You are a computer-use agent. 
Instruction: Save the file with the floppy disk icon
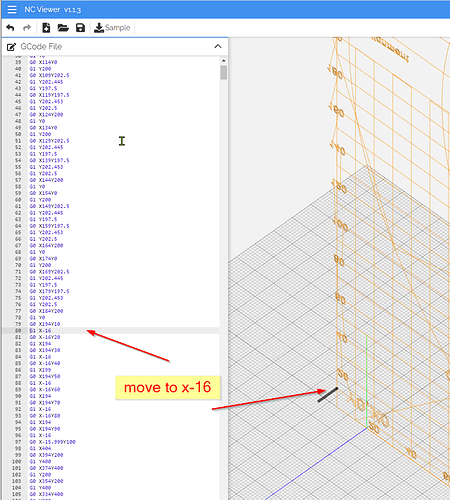pos(80,28)
